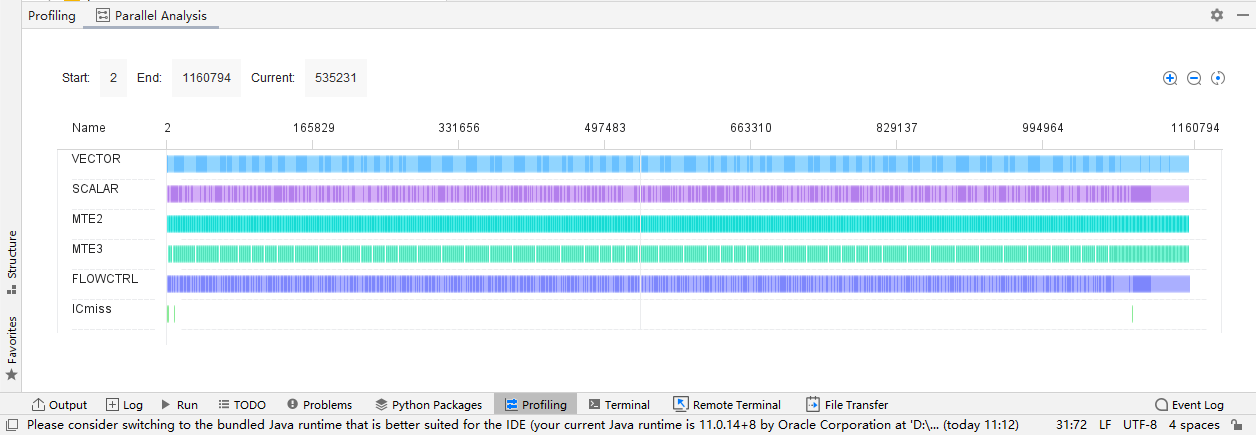Click the reset zoom icon
The width and height of the screenshot is (1256, 435).
coord(1218,78)
